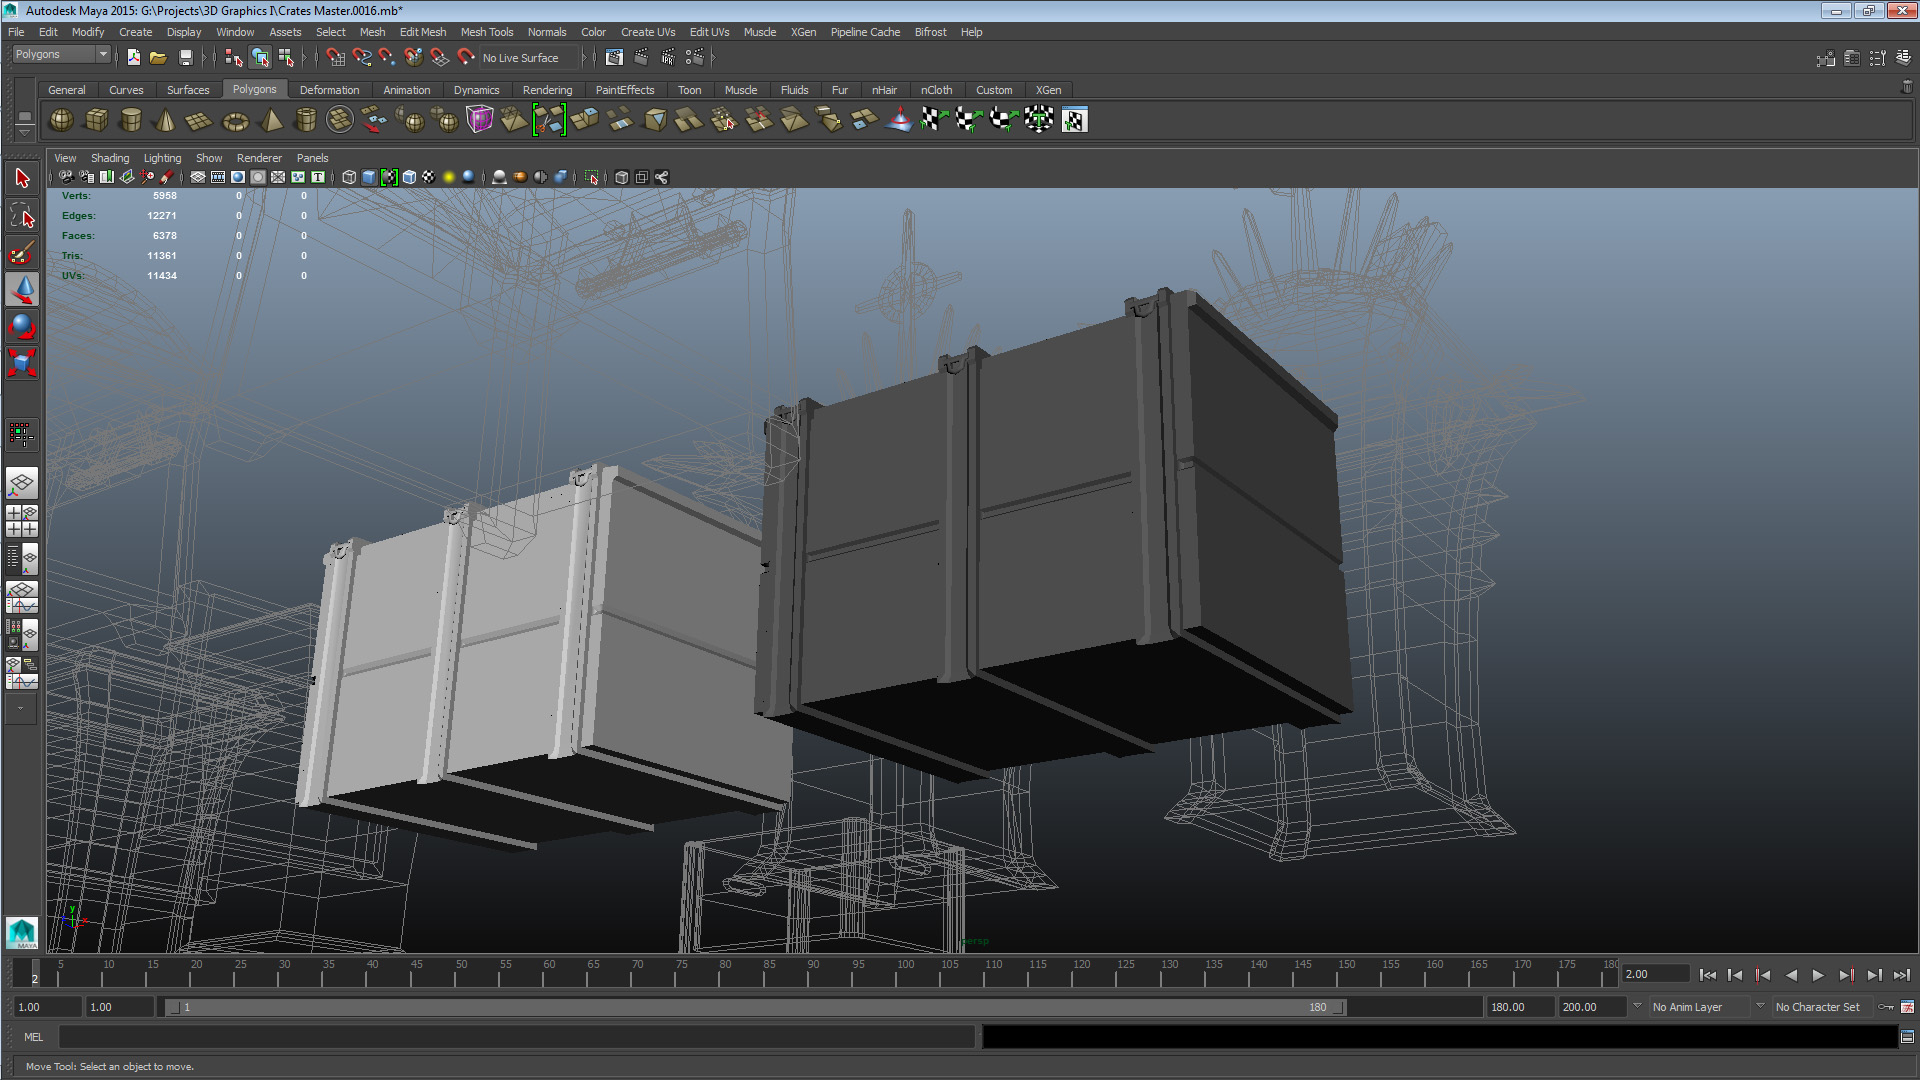Create a polygon sphere from the shelf
Screen dimensions: 1920x1080
click(61, 120)
